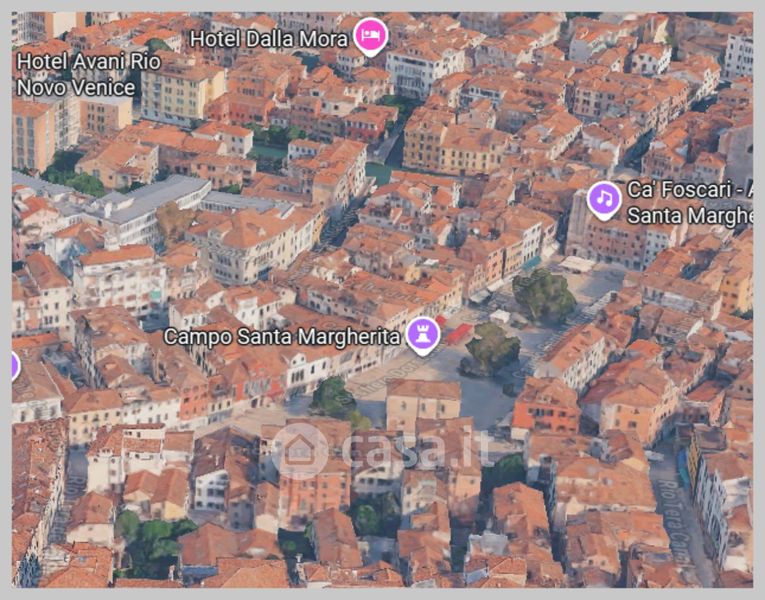Select the tree right of Campo tower pin

tap(493, 347)
